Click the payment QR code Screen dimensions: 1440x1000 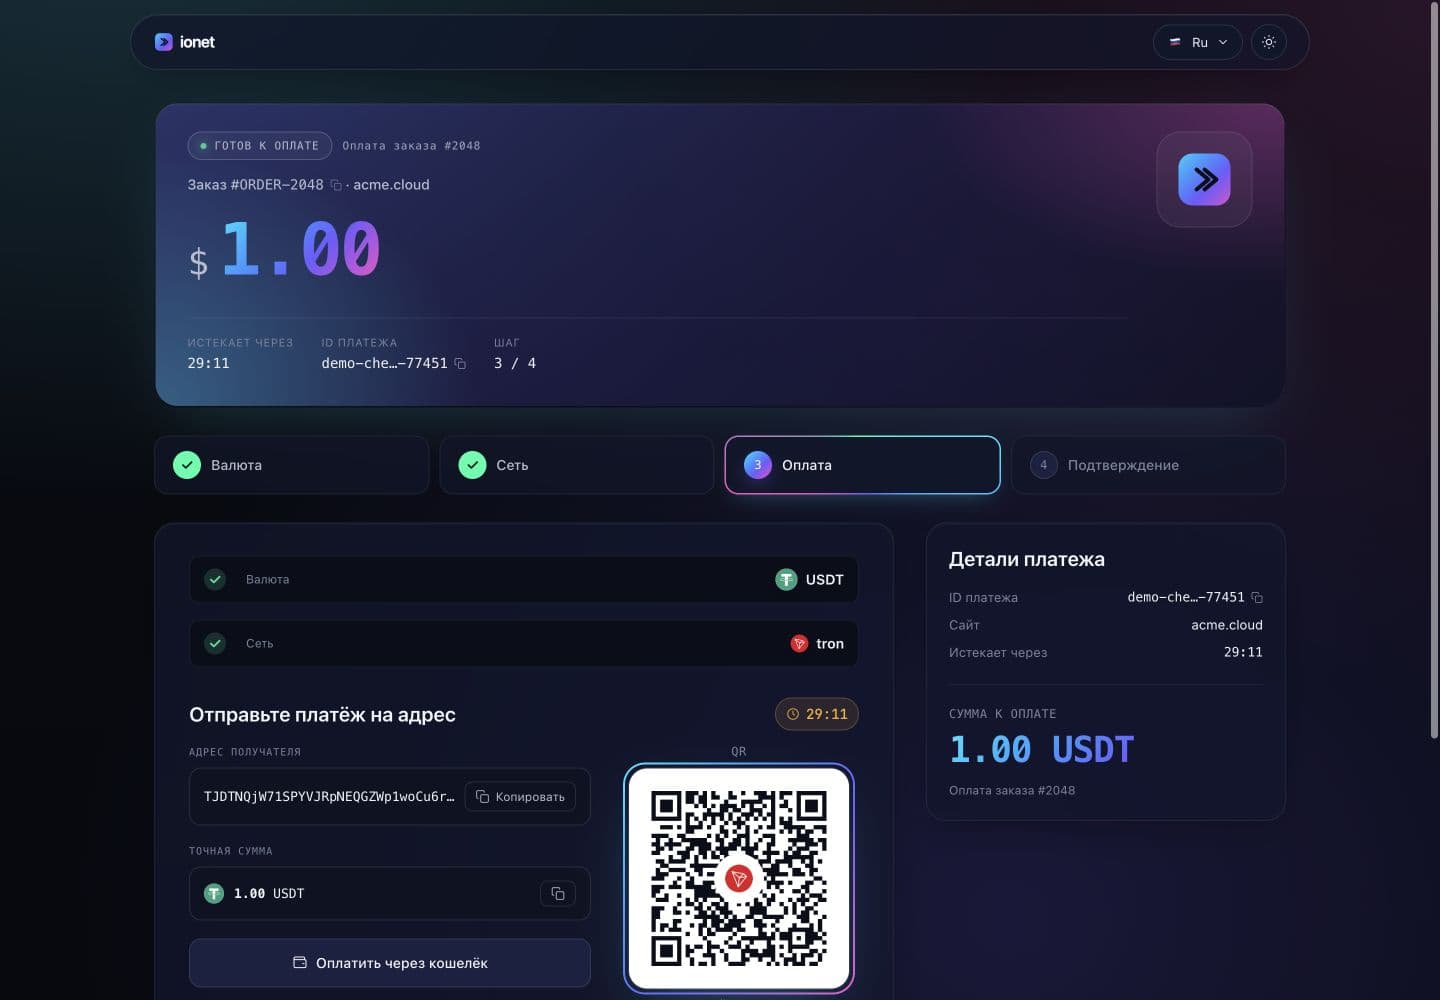coord(739,879)
